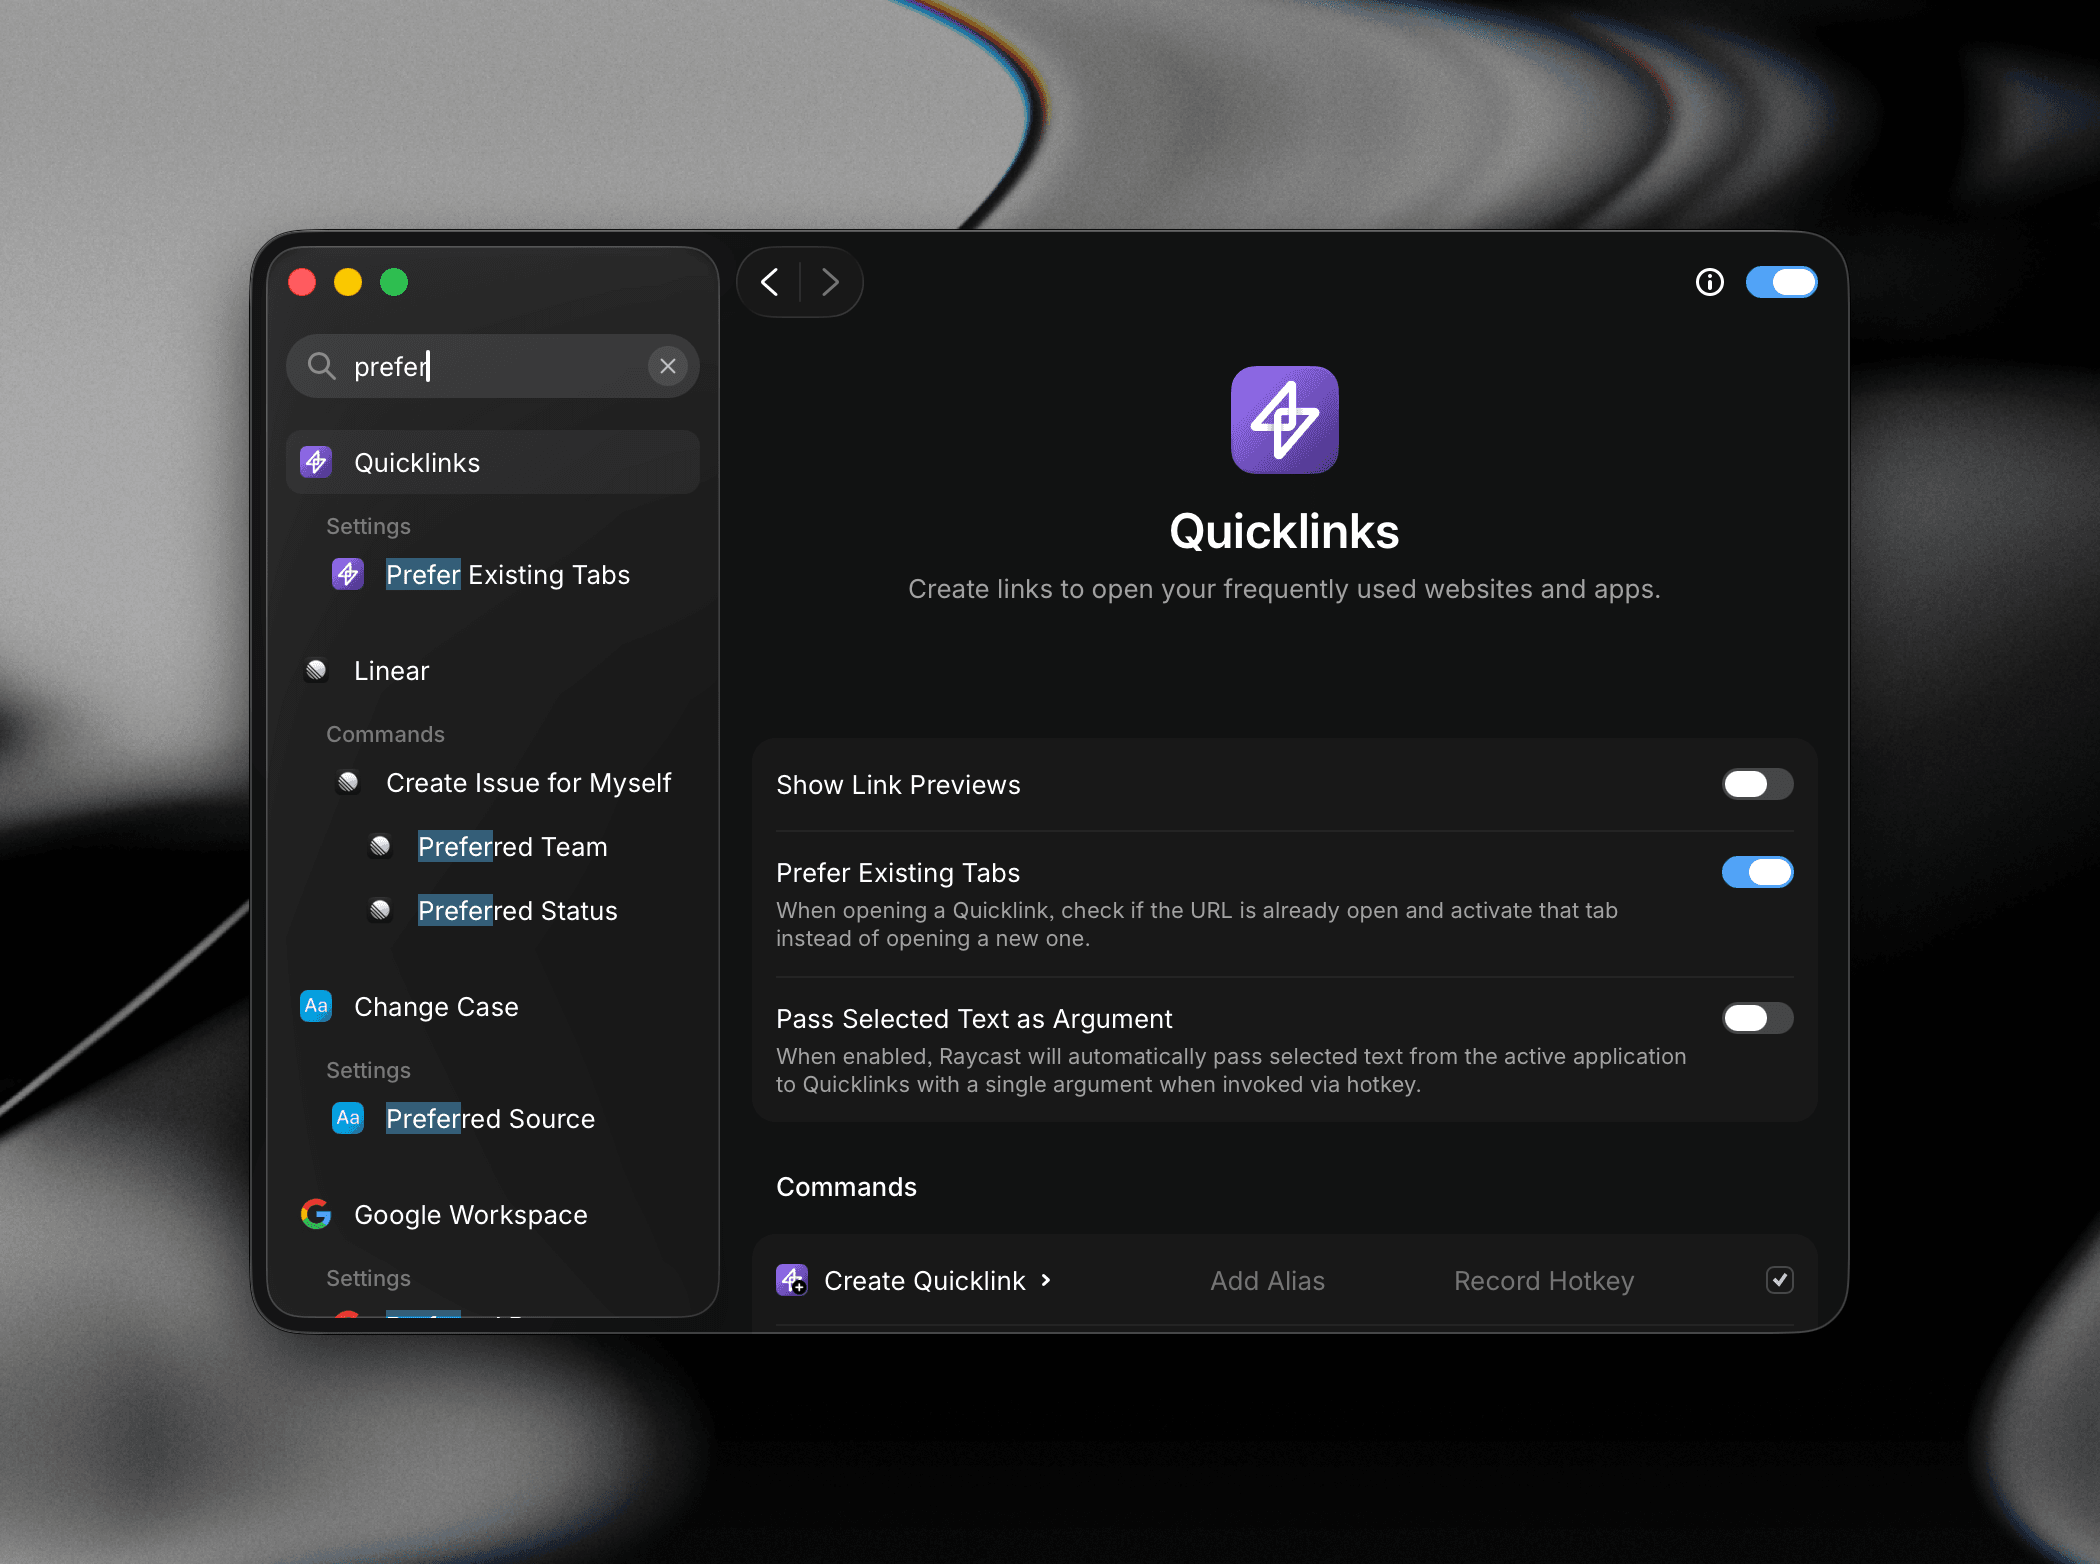2100x1564 pixels.
Task: Select Google Workspace in the sidebar
Action: (492, 1215)
